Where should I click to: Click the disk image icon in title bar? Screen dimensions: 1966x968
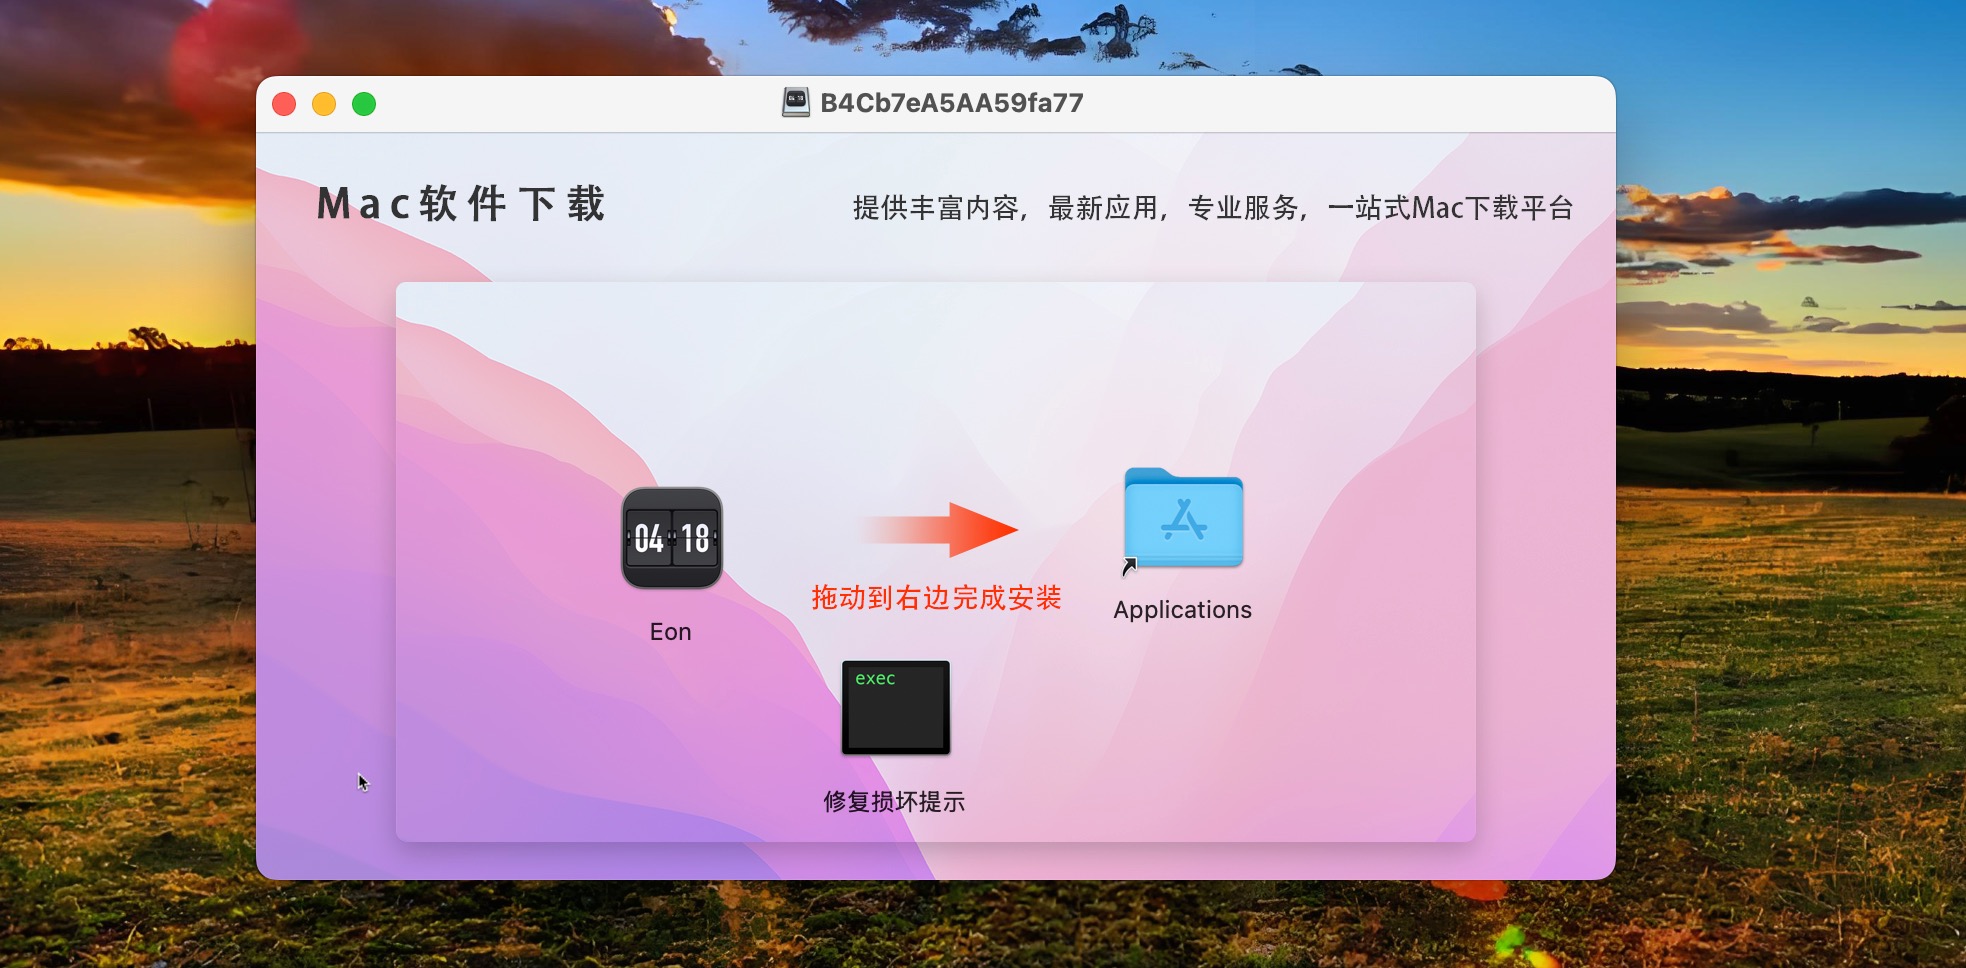pos(796,103)
